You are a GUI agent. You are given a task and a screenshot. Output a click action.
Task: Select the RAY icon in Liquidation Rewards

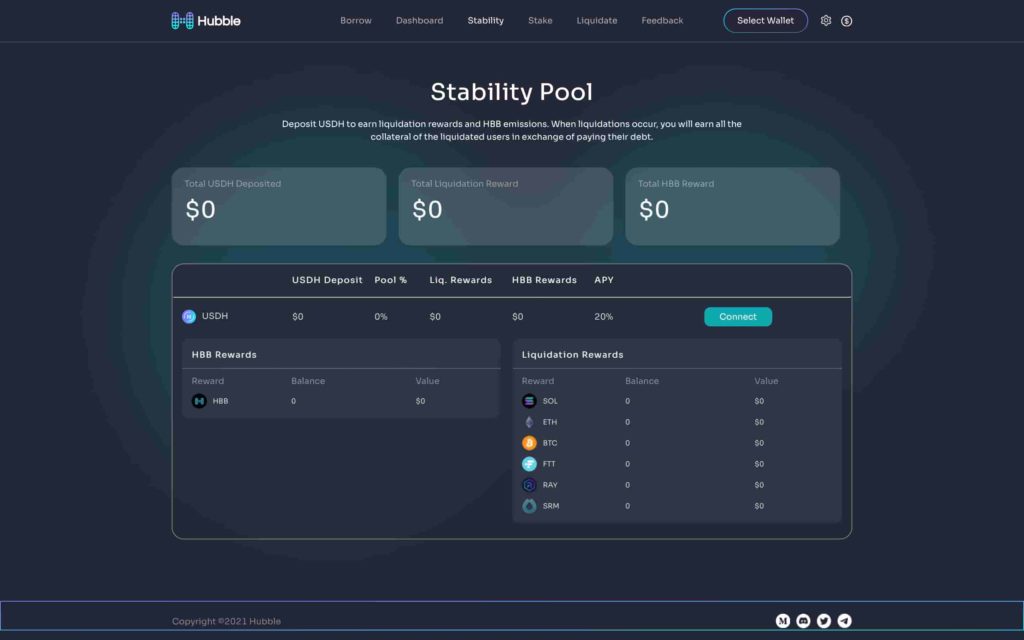(x=528, y=485)
